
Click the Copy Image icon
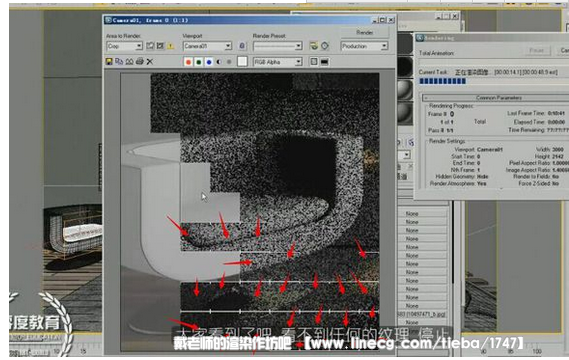point(119,62)
